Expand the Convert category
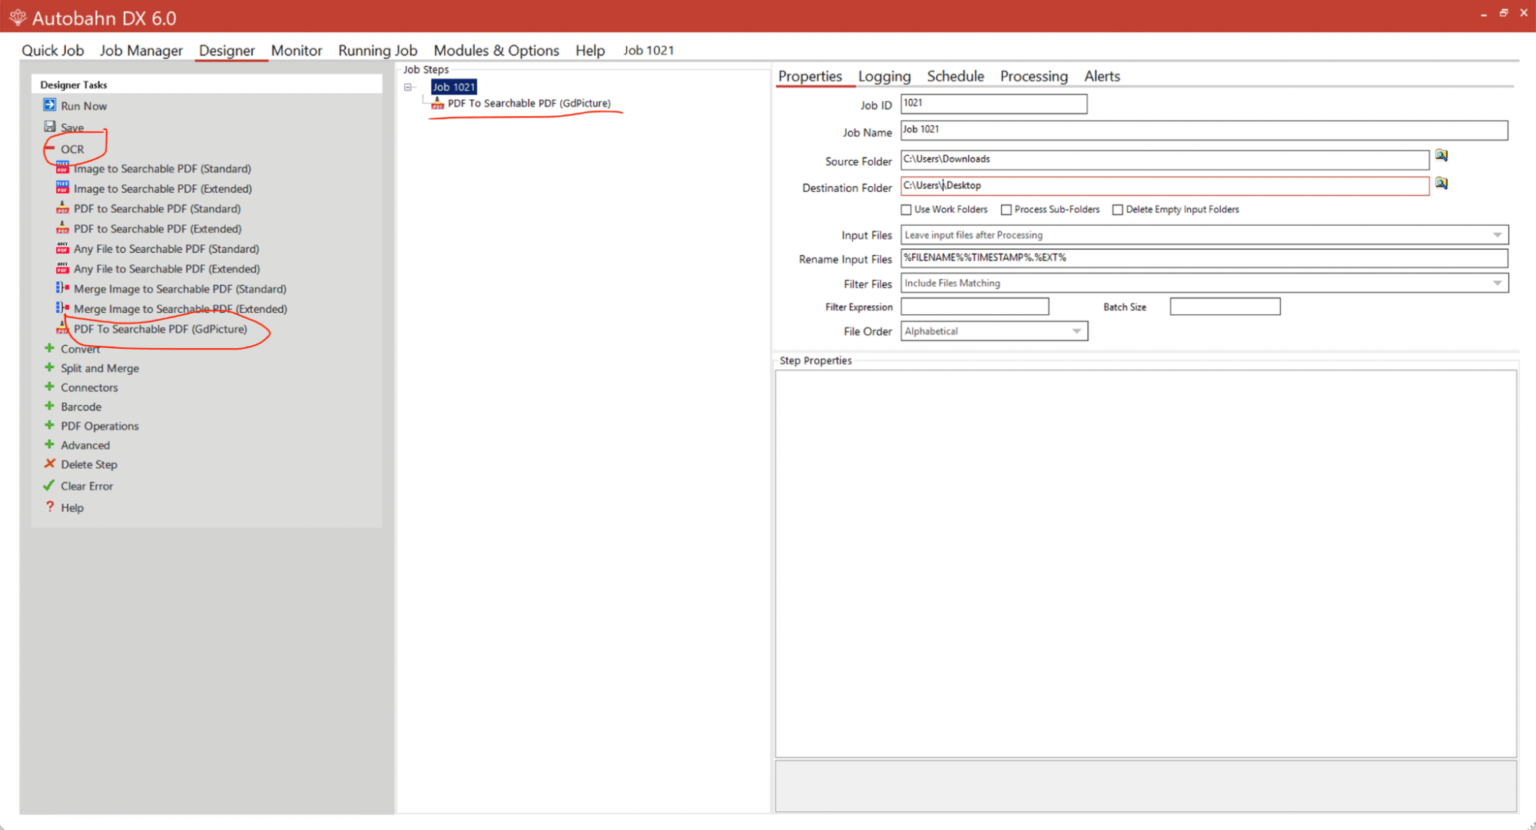This screenshot has height=830, width=1536. click(48, 348)
